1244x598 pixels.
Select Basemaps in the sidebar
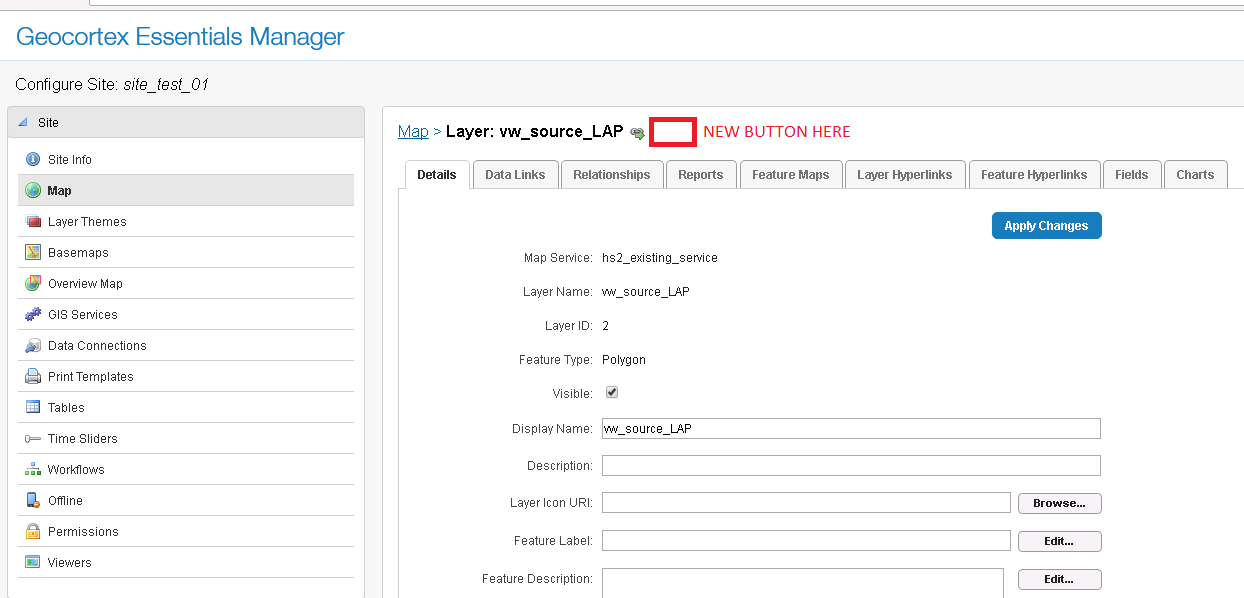[x=186, y=252]
